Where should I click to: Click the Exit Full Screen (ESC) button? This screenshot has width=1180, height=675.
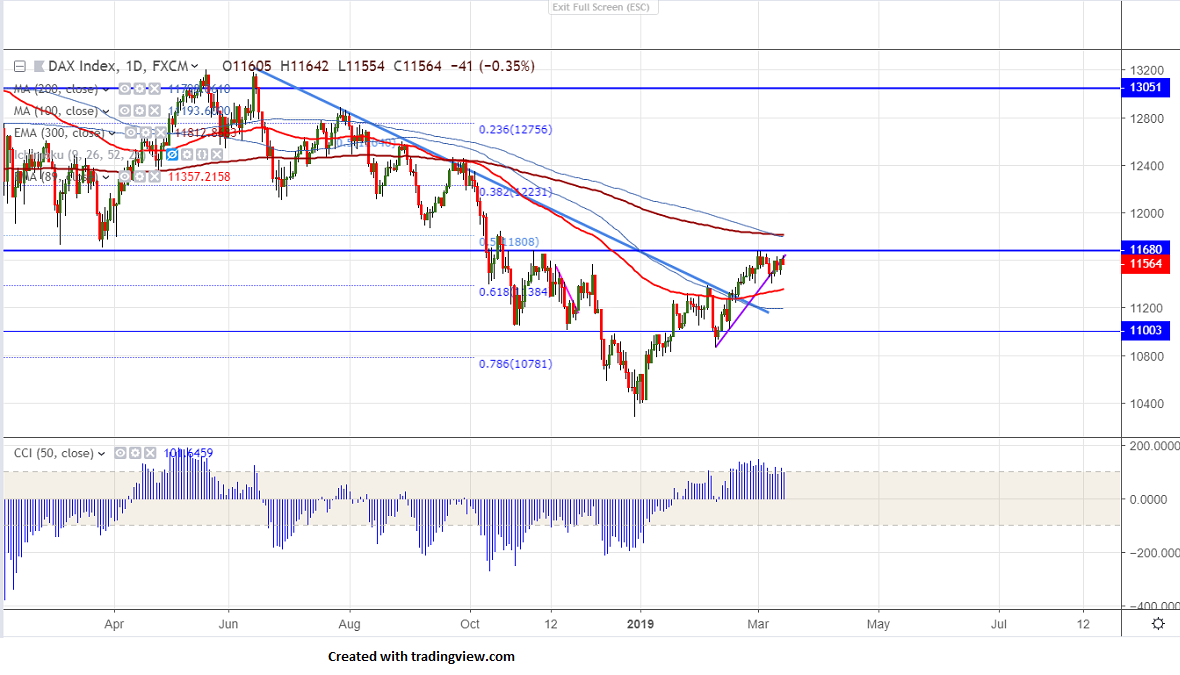coord(601,7)
